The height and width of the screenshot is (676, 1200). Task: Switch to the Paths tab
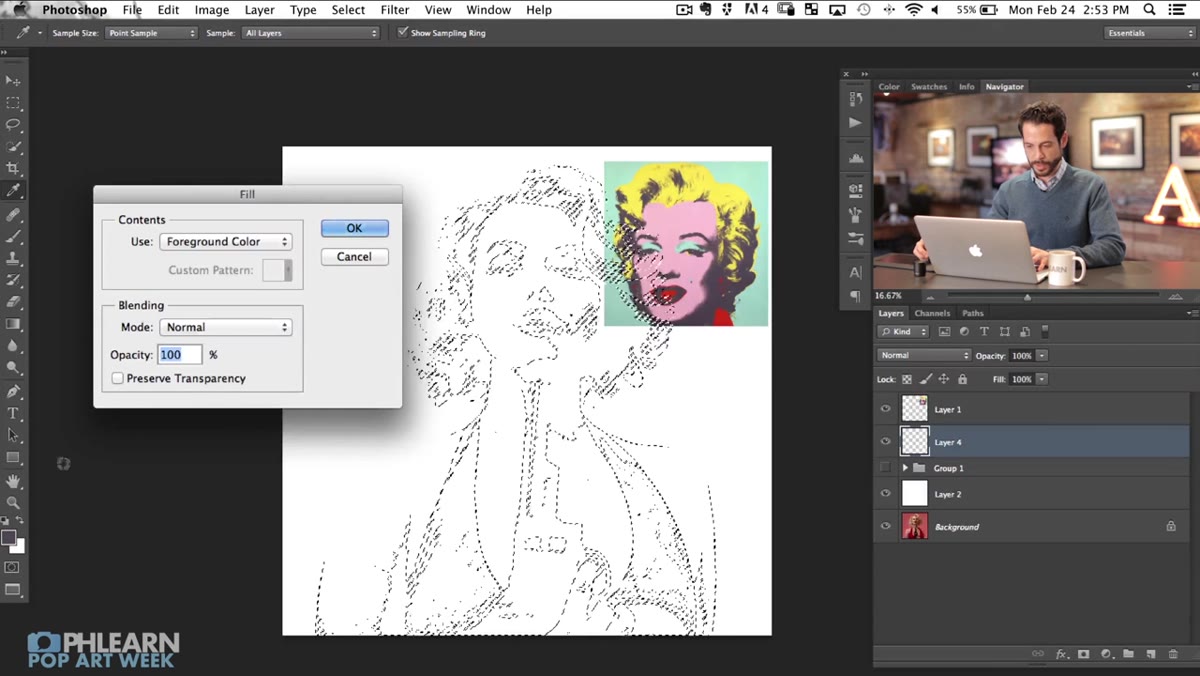973,313
